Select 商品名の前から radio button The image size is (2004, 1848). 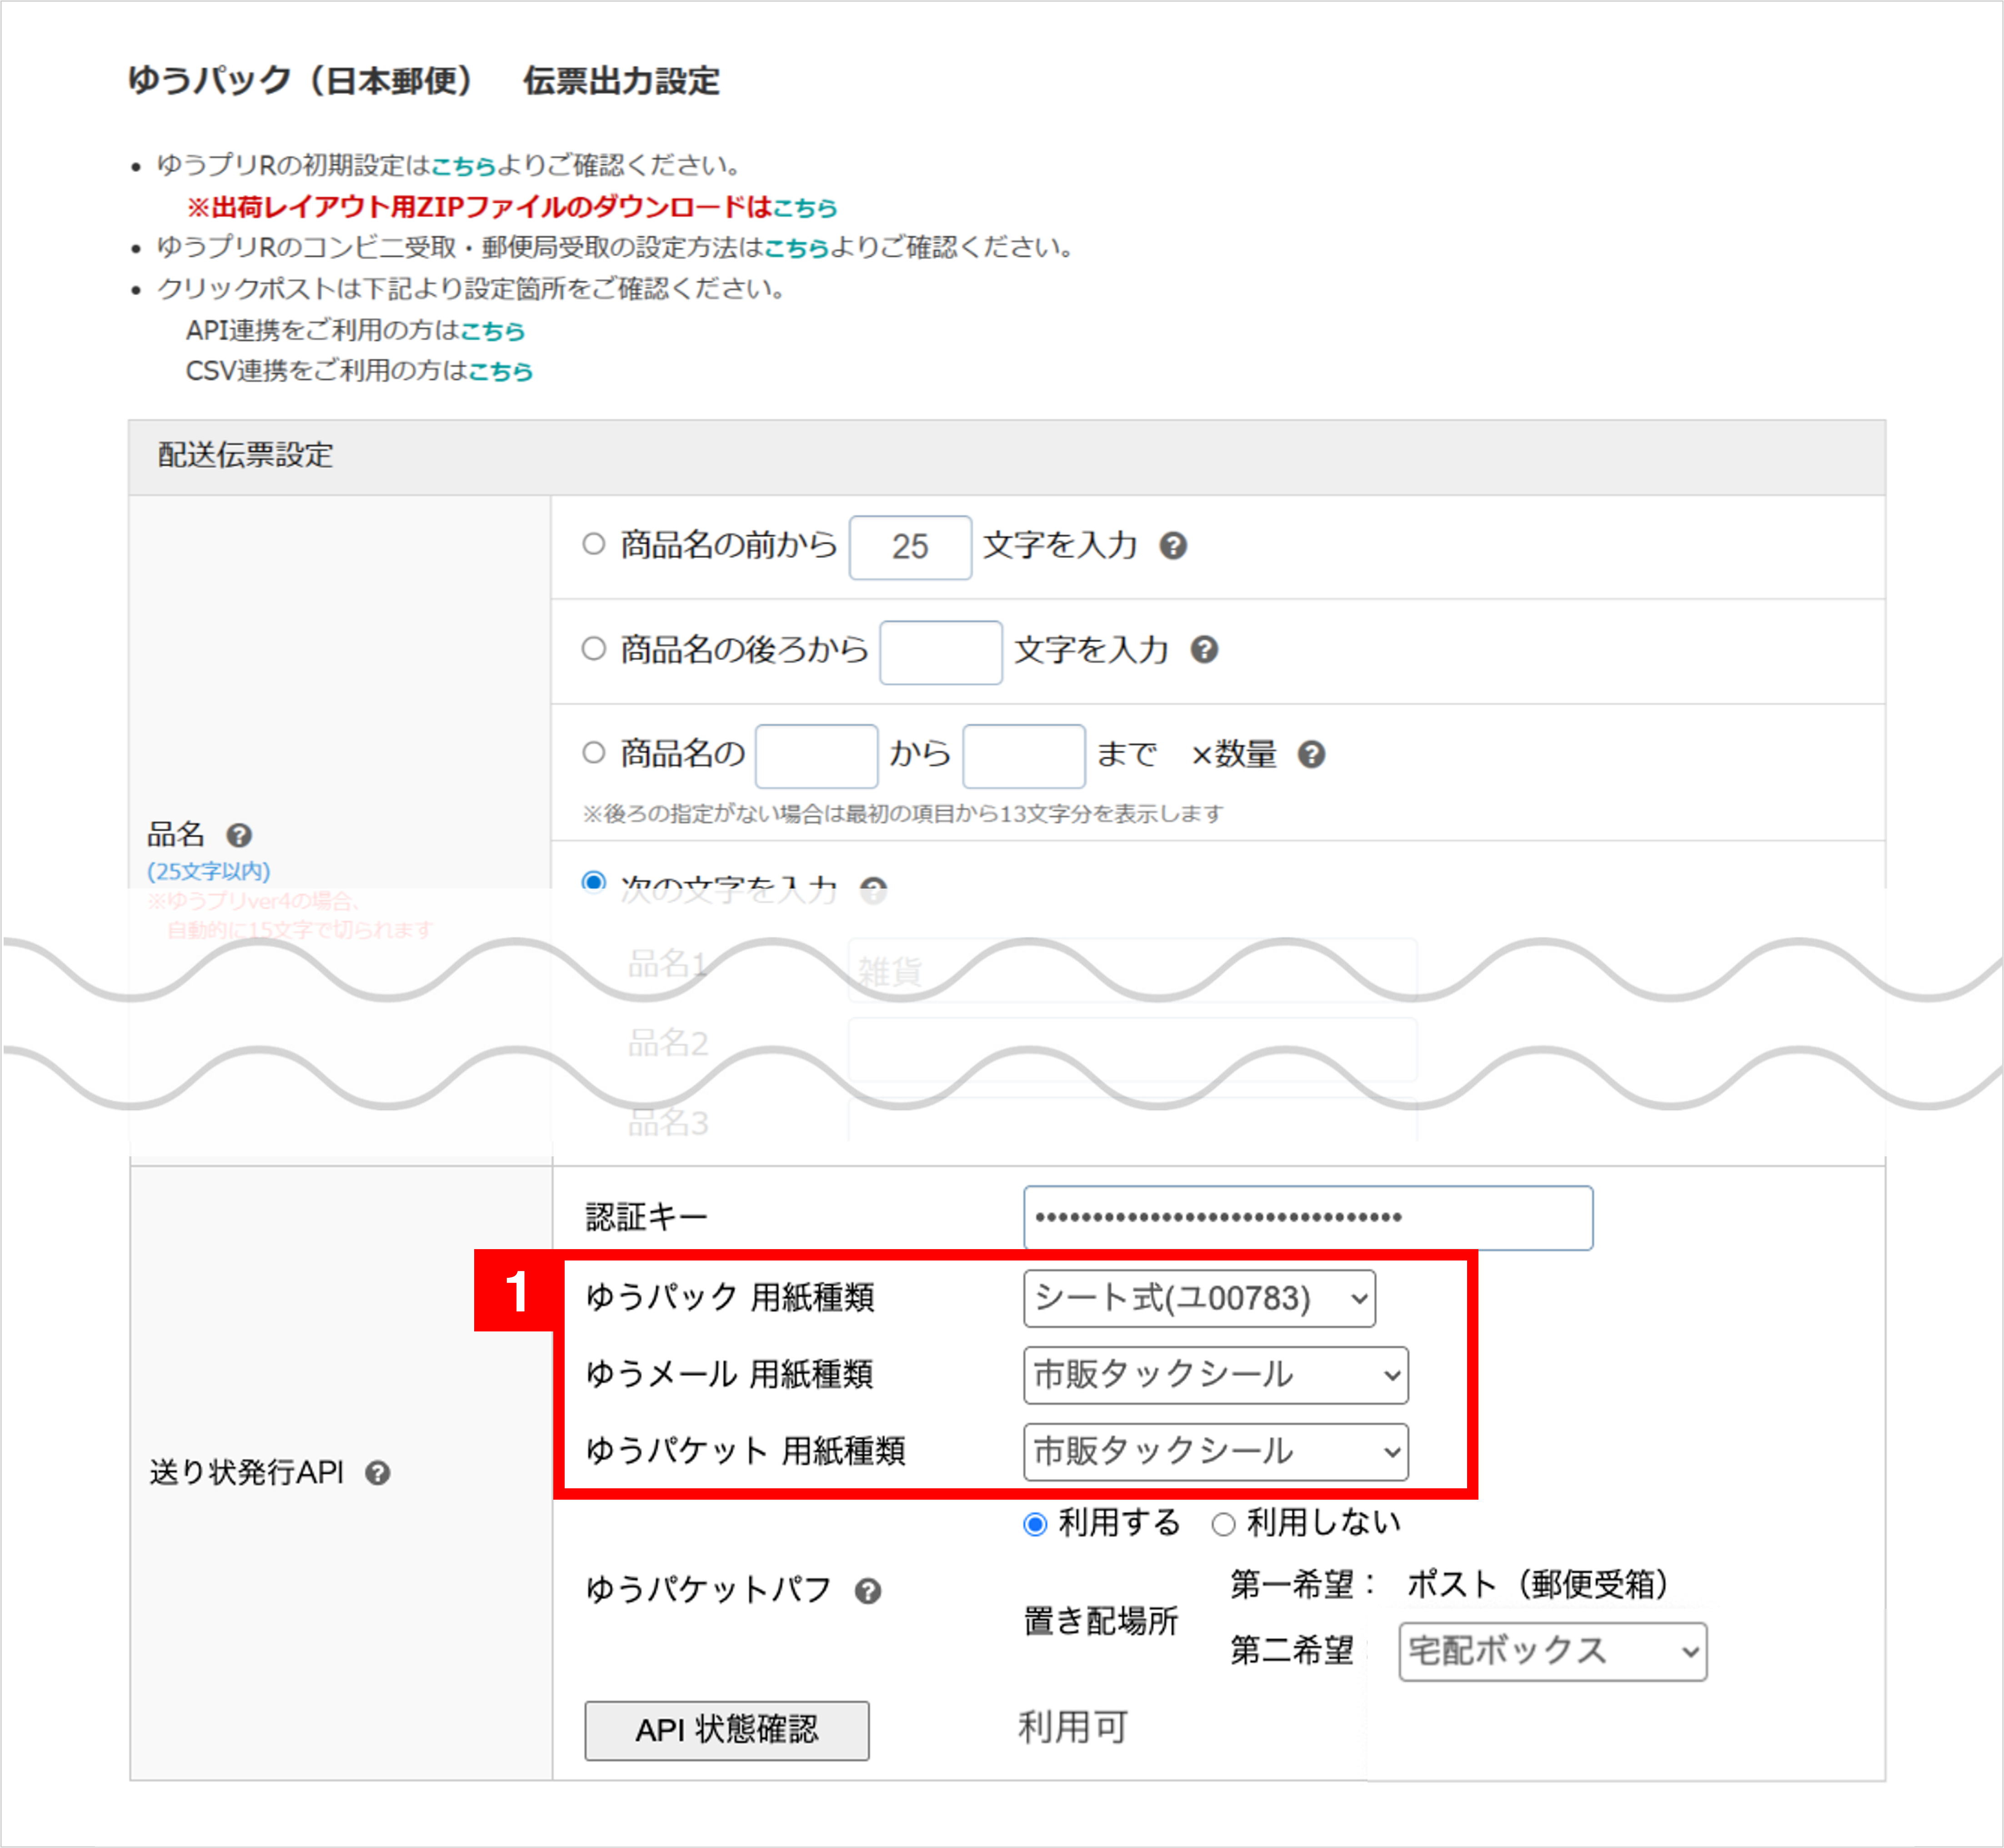pyautogui.click(x=594, y=544)
